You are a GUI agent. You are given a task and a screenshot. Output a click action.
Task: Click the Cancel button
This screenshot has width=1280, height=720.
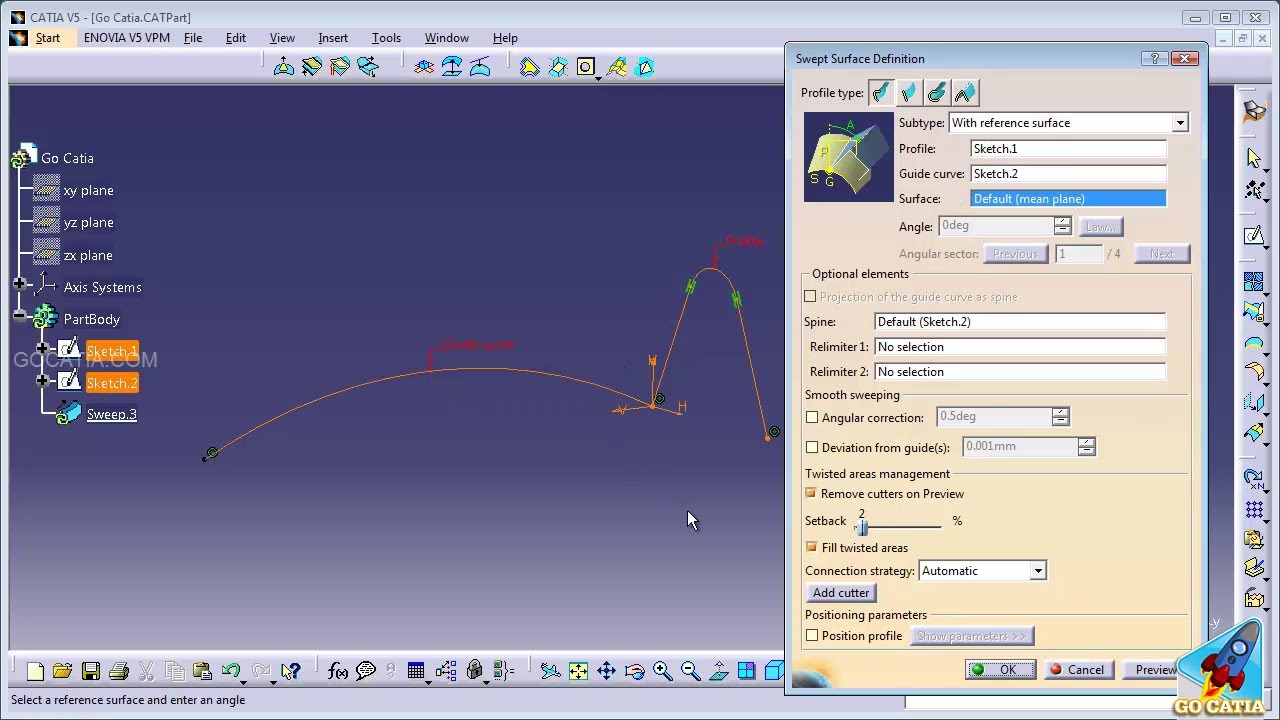point(1077,670)
